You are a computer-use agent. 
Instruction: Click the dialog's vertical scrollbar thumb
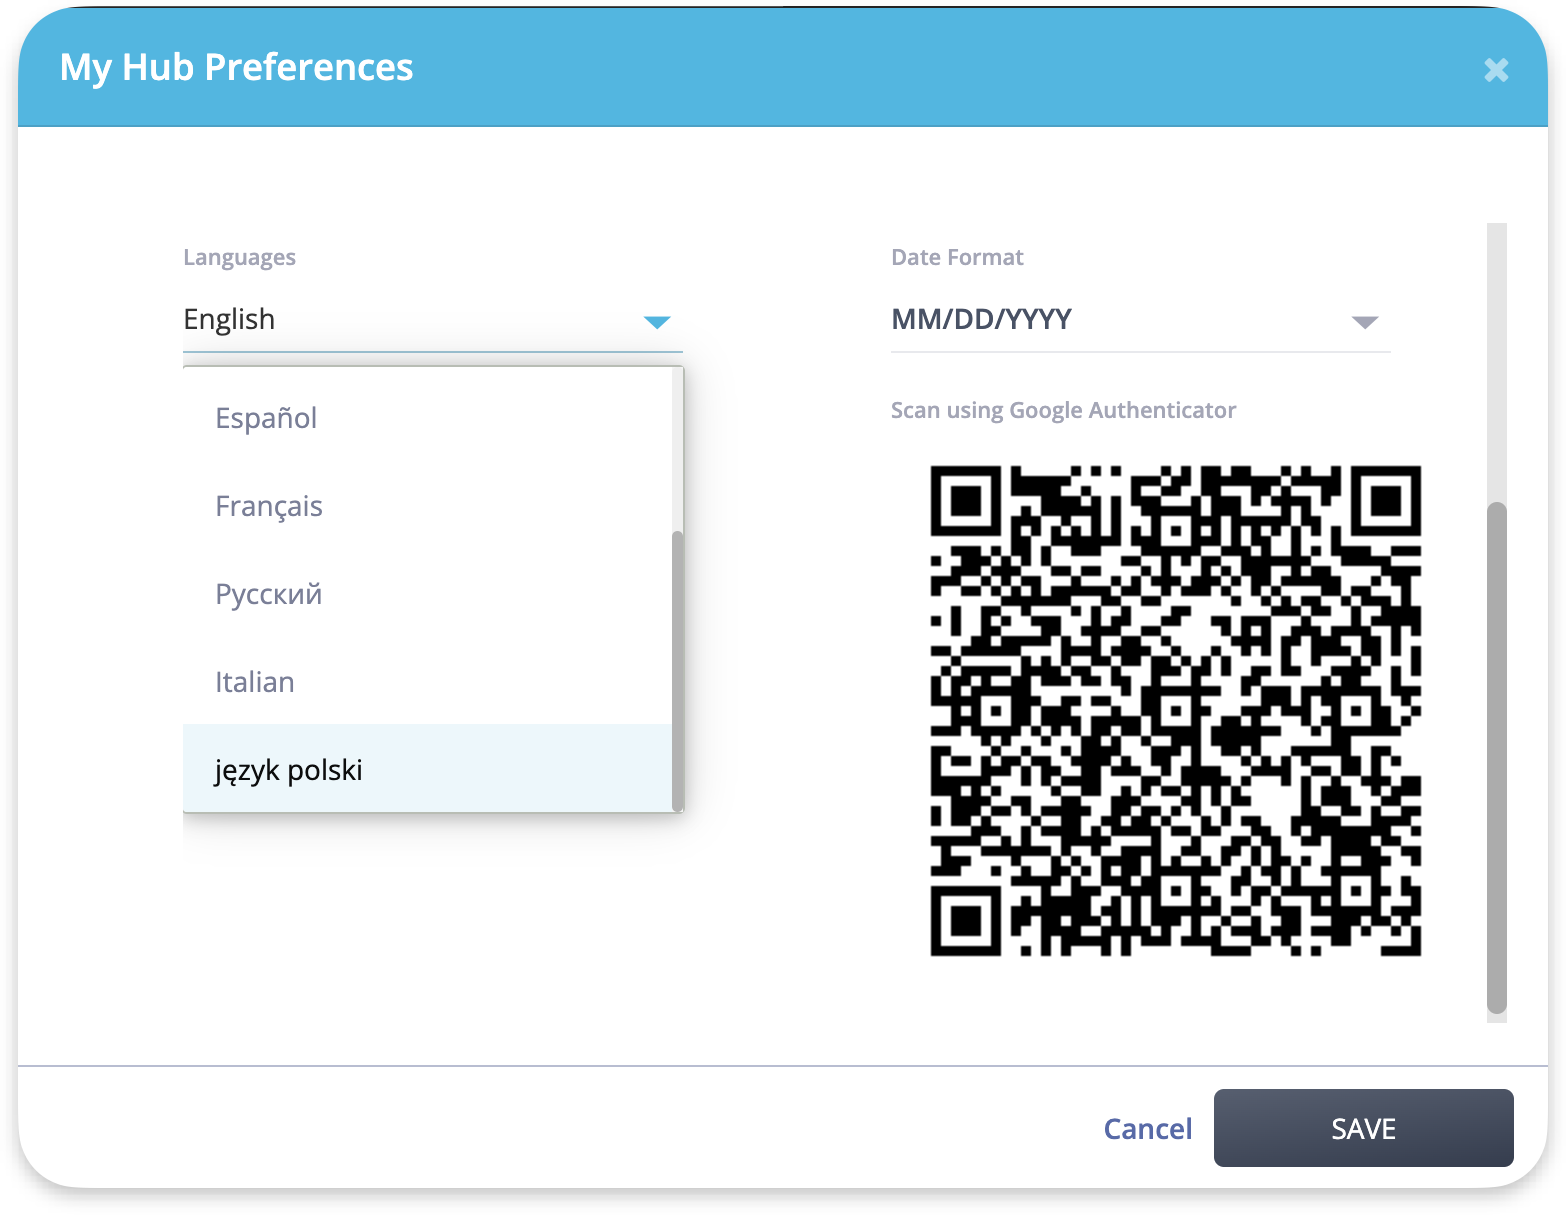click(1496, 757)
